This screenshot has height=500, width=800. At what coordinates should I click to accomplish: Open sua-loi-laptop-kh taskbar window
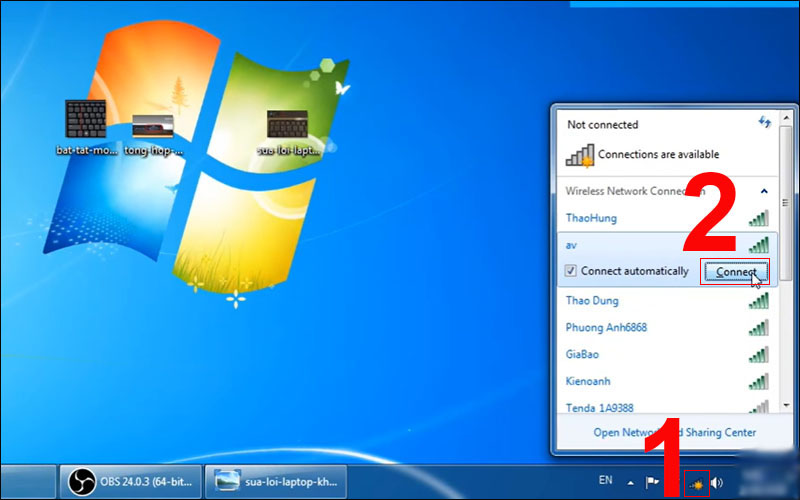pos(276,482)
